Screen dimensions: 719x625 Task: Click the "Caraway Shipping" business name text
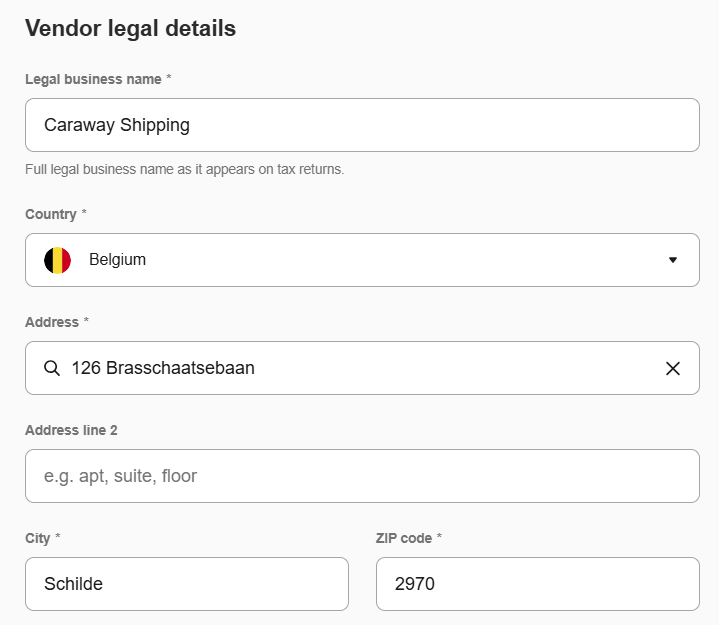[x=117, y=125]
